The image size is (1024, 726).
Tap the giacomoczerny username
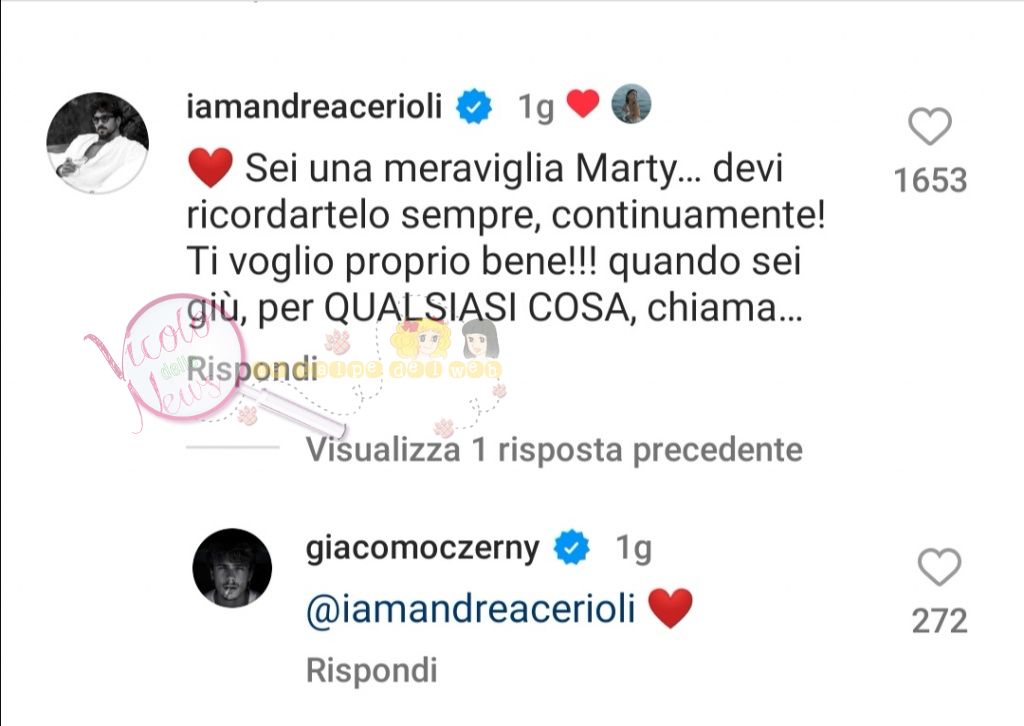(x=423, y=548)
